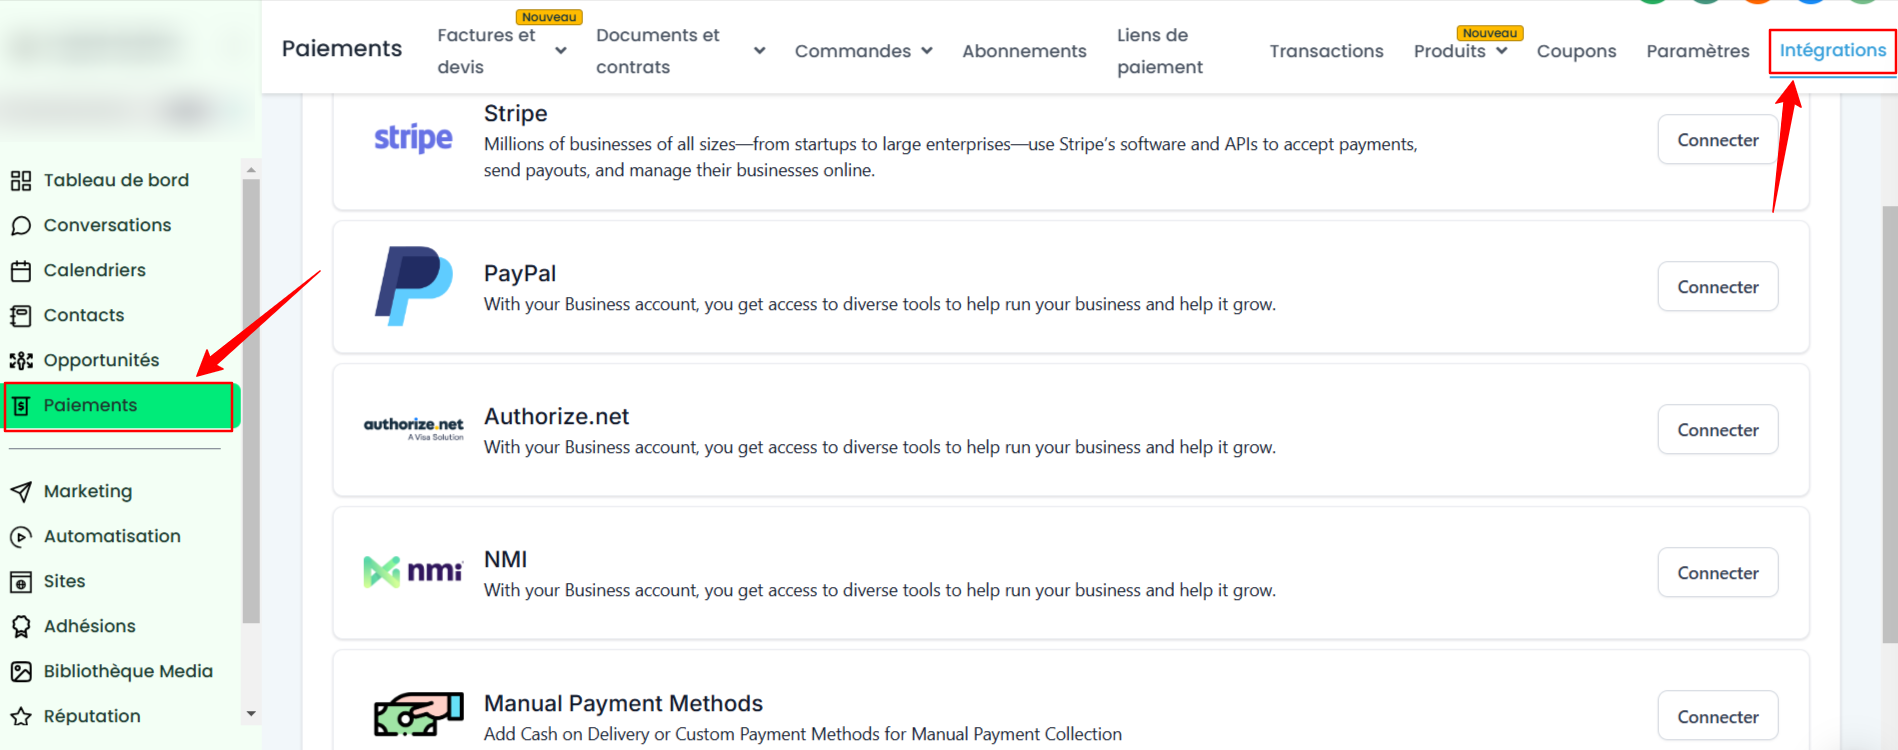Click the Calendriers calendar icon
The image size is (1898, 750).
(x=21, y=271)
